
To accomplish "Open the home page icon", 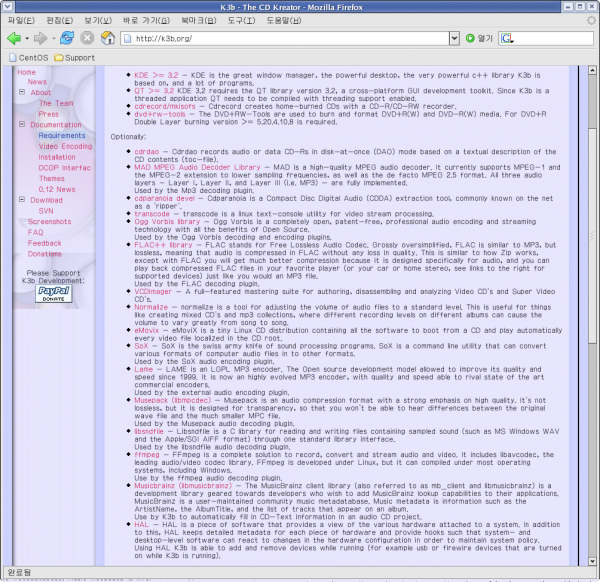I will pyautogui.click(x=108, y=38).
